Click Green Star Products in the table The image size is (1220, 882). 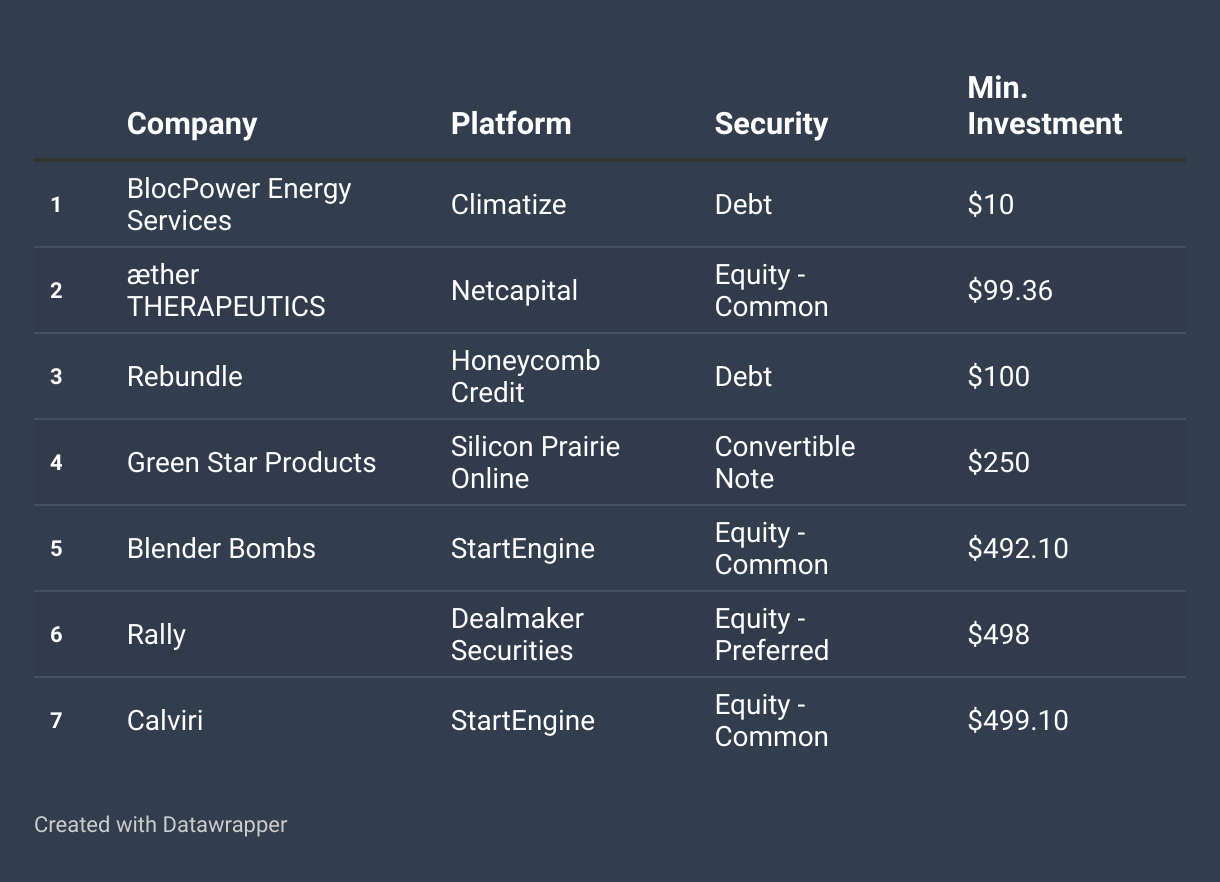(x=252, y=462)
